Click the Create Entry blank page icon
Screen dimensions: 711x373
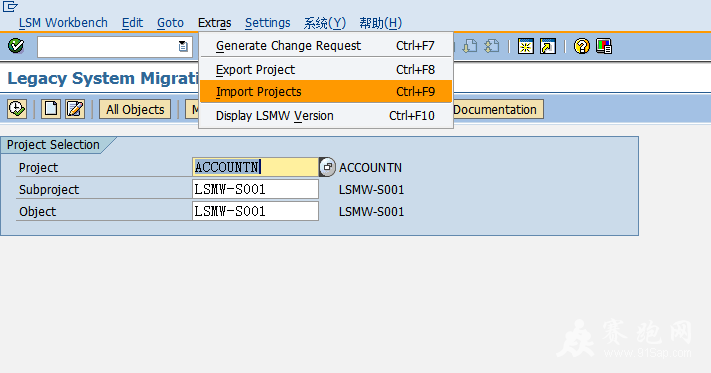tap(51, 109)
